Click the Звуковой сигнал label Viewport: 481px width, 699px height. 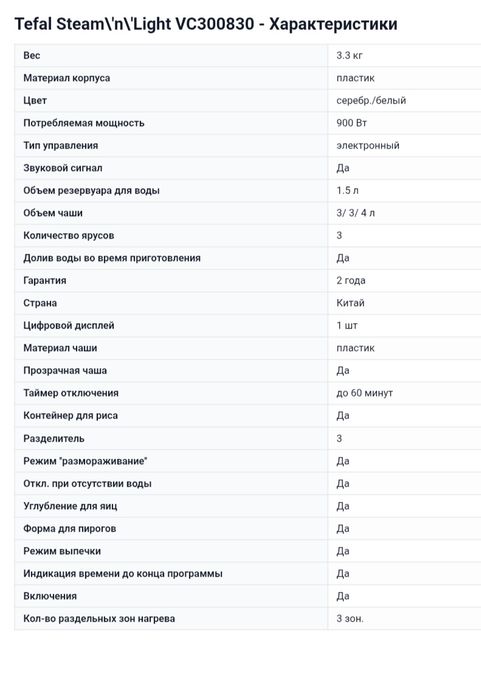[63, 168]
